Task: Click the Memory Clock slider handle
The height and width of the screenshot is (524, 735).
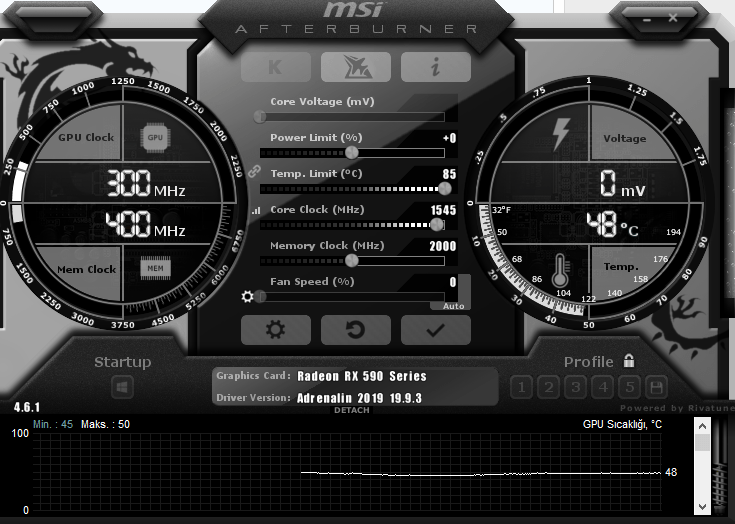Action: 352,261
